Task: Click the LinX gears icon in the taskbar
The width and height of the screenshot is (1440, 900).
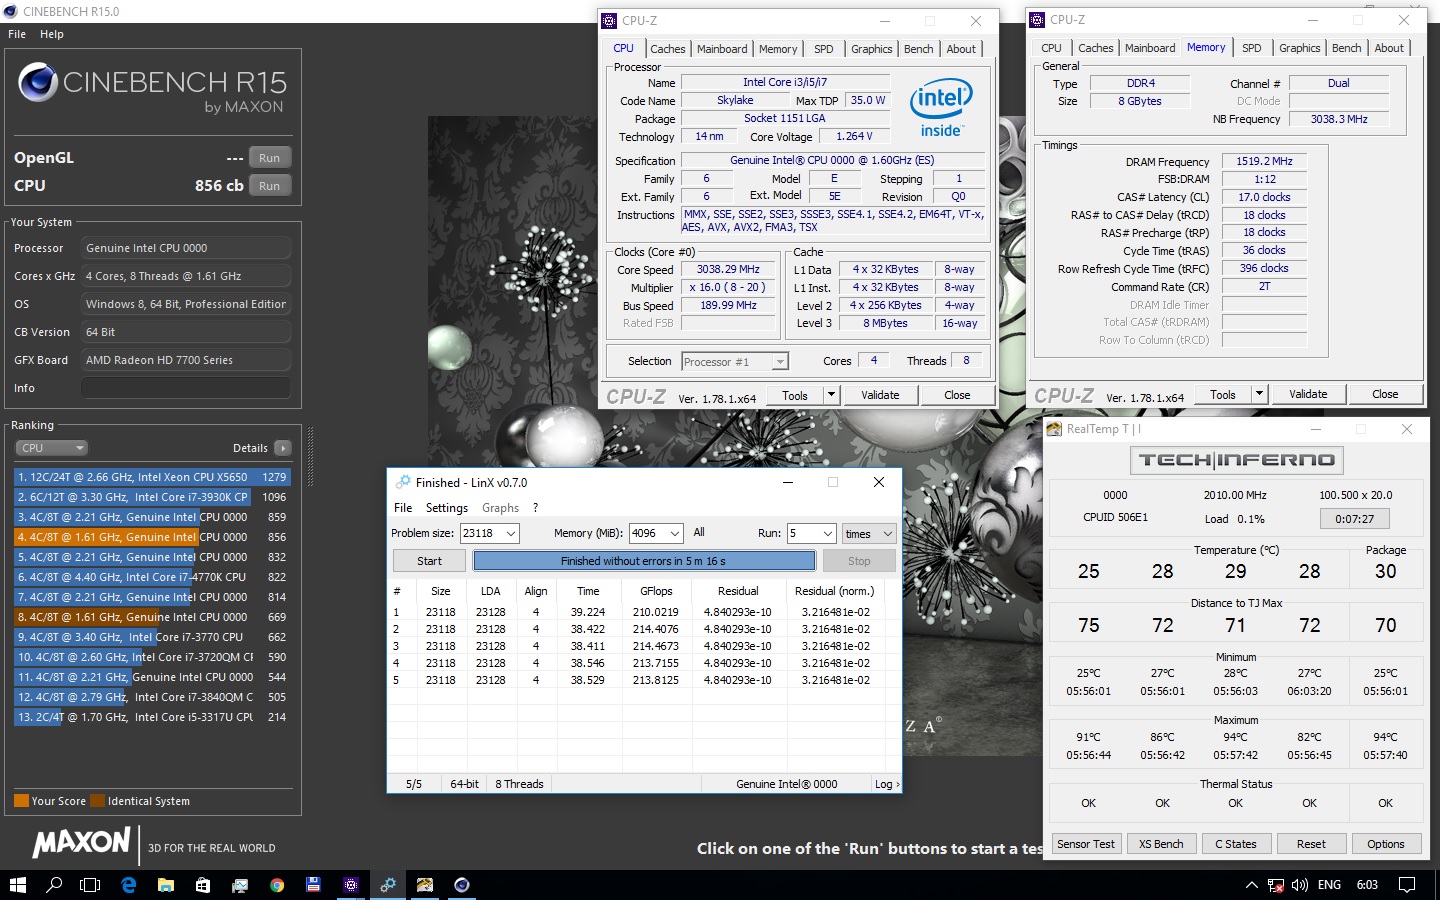Action: click(388, 885)
